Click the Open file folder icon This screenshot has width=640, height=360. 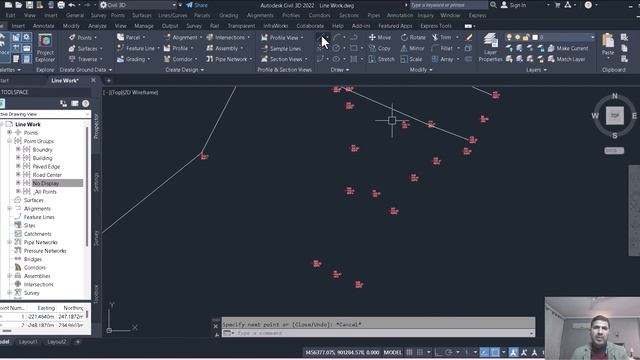[19, 5]
